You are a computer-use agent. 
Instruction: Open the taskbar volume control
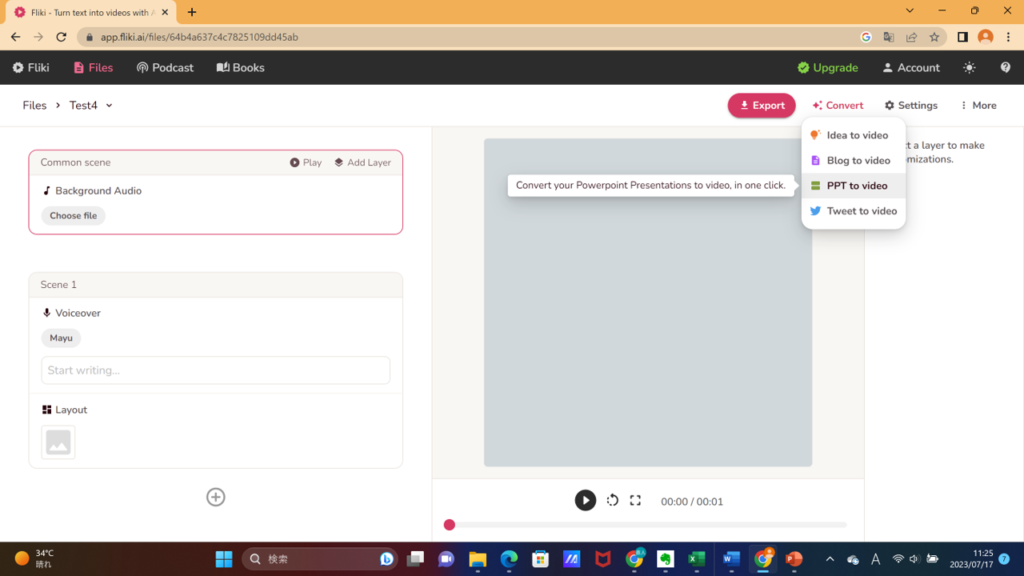pyautogui.click(x=914, y=559)
